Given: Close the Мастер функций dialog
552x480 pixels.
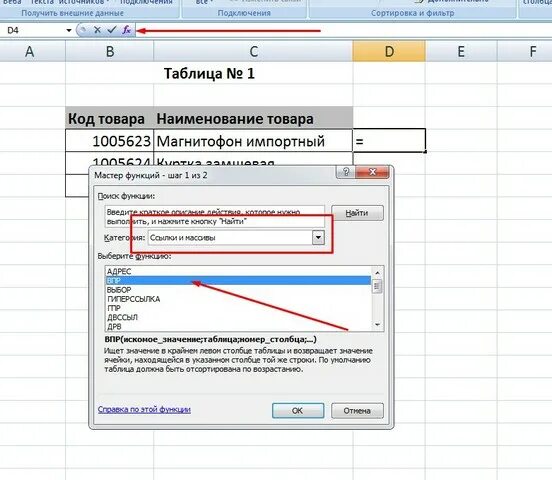Looking at the screenshot, I should click(372, 172).
